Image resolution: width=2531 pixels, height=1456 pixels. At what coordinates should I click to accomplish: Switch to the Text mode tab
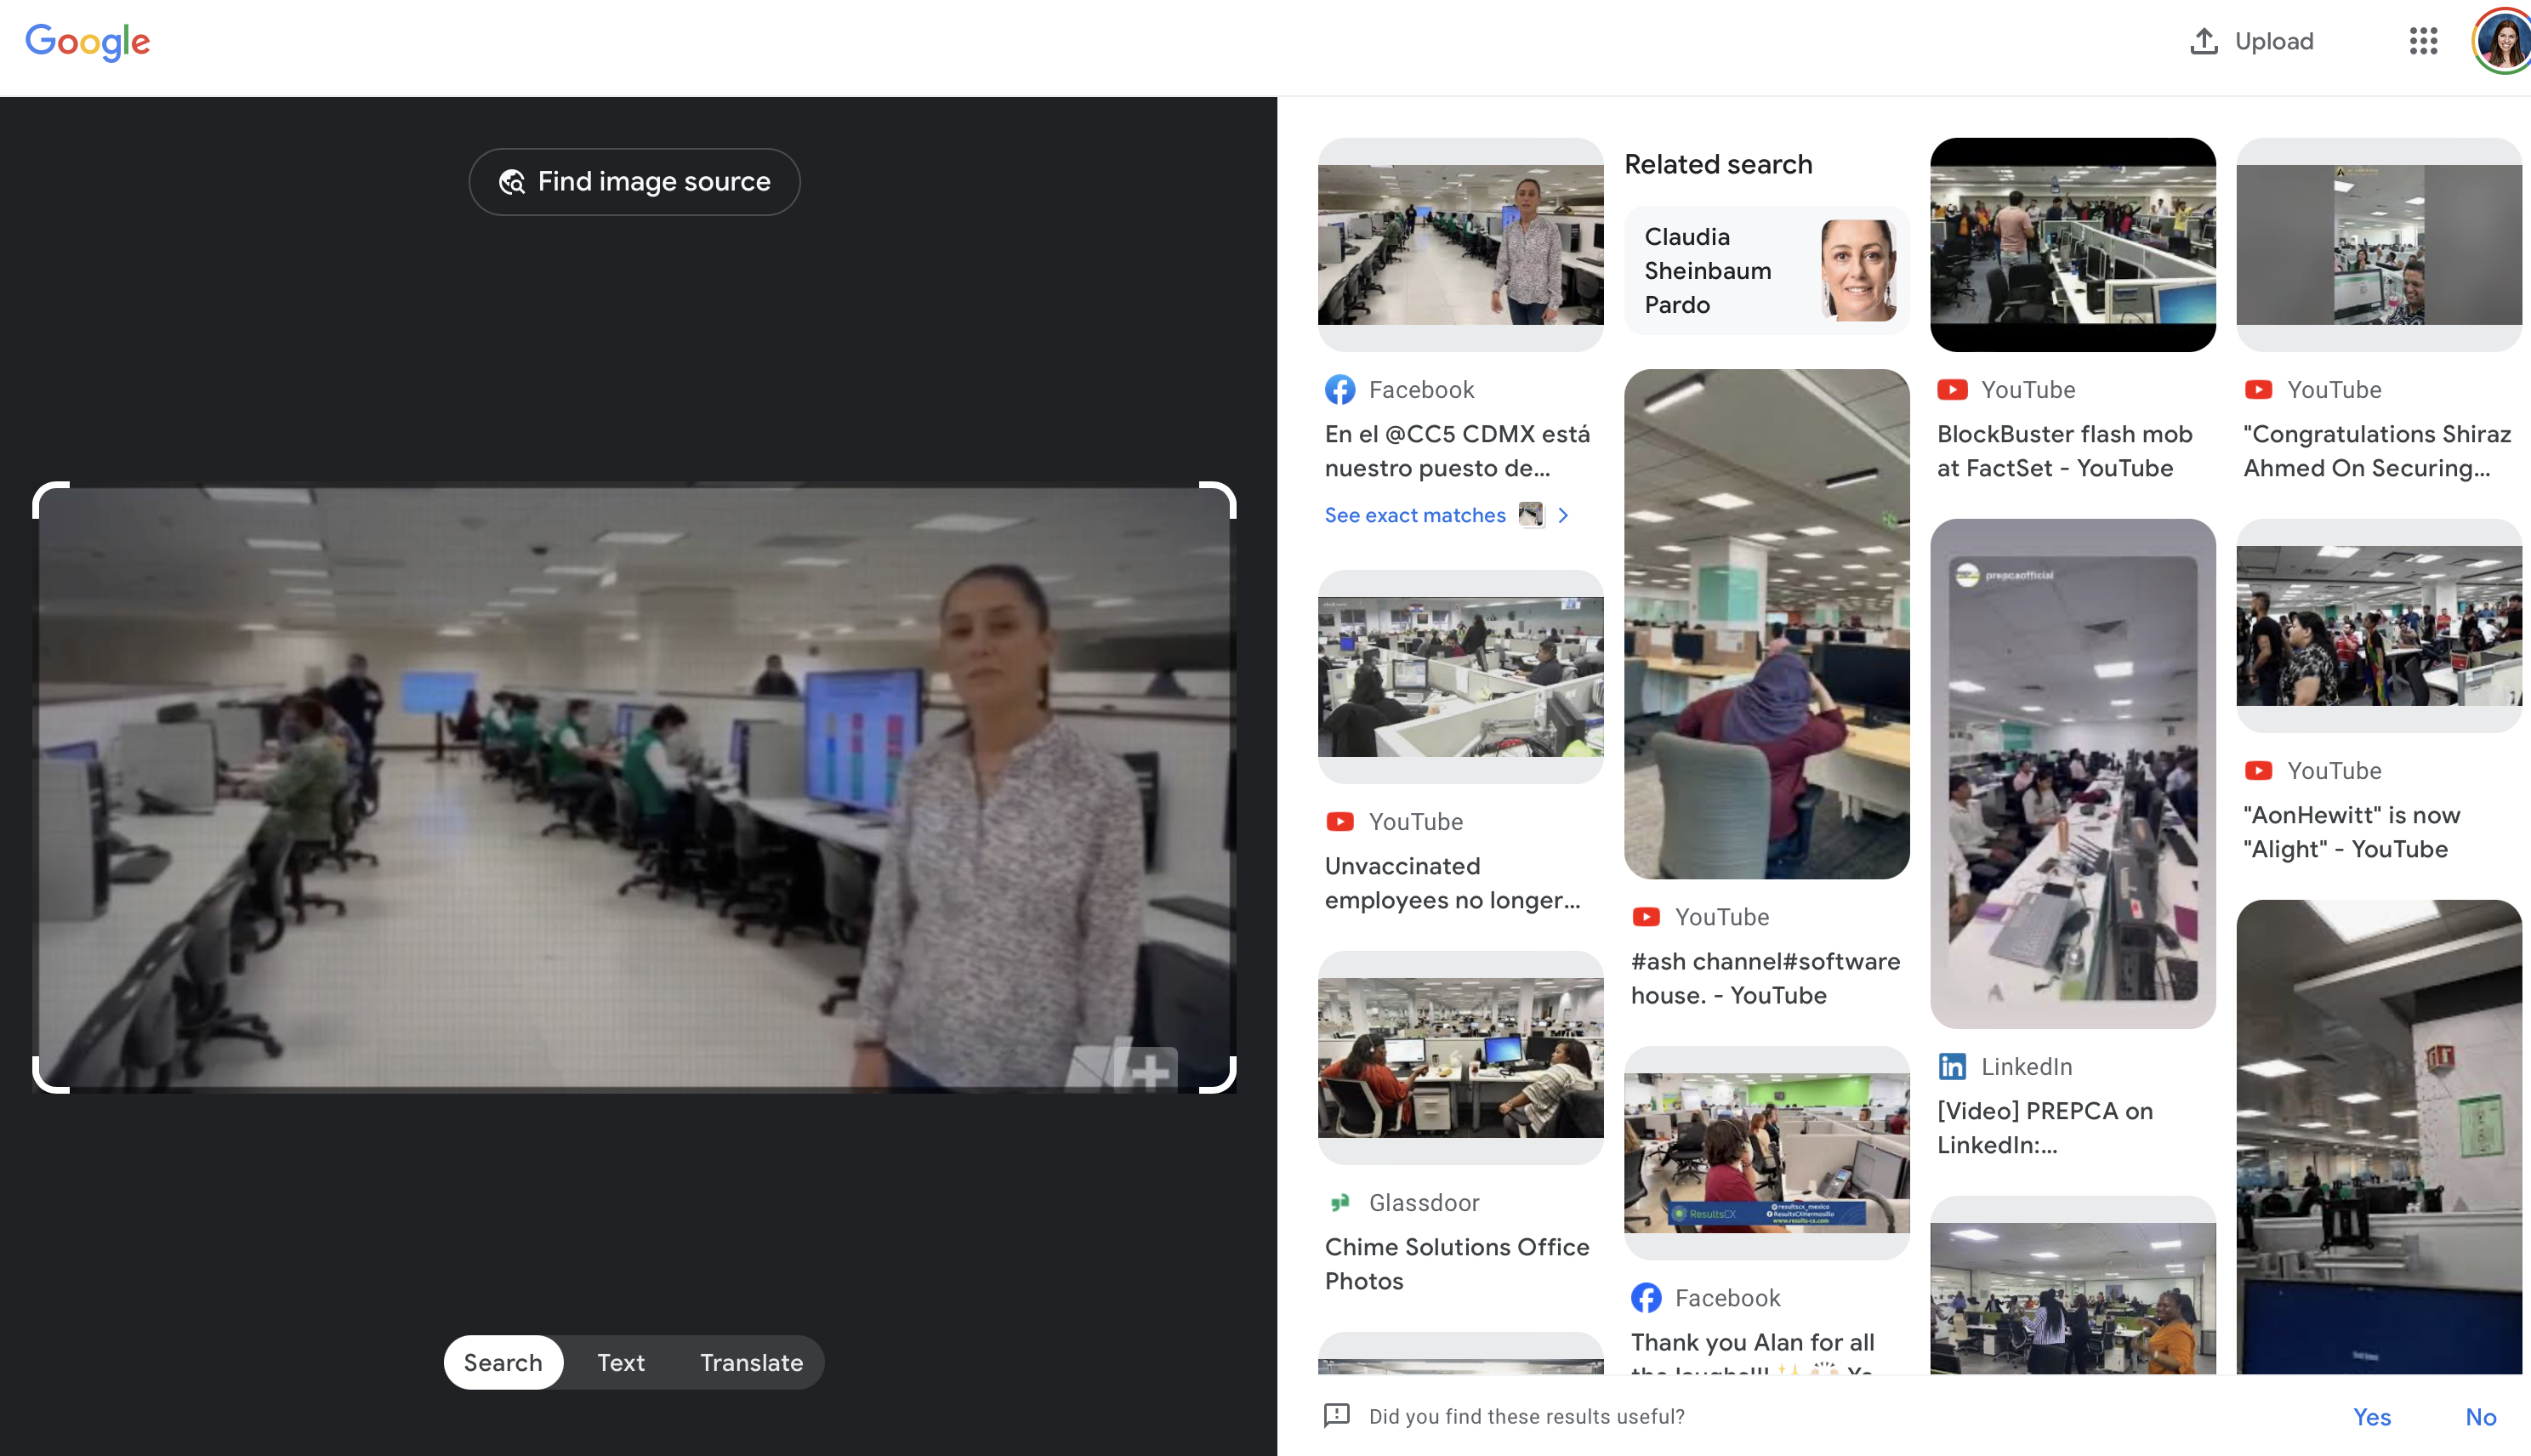621,1362
